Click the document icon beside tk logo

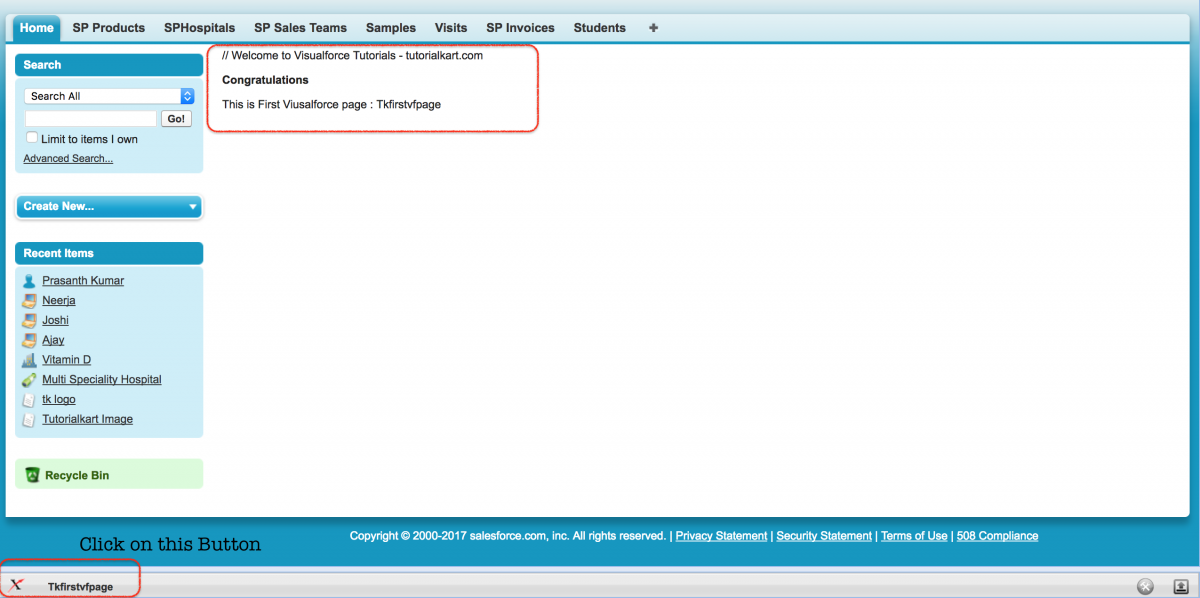coord(29,400)
